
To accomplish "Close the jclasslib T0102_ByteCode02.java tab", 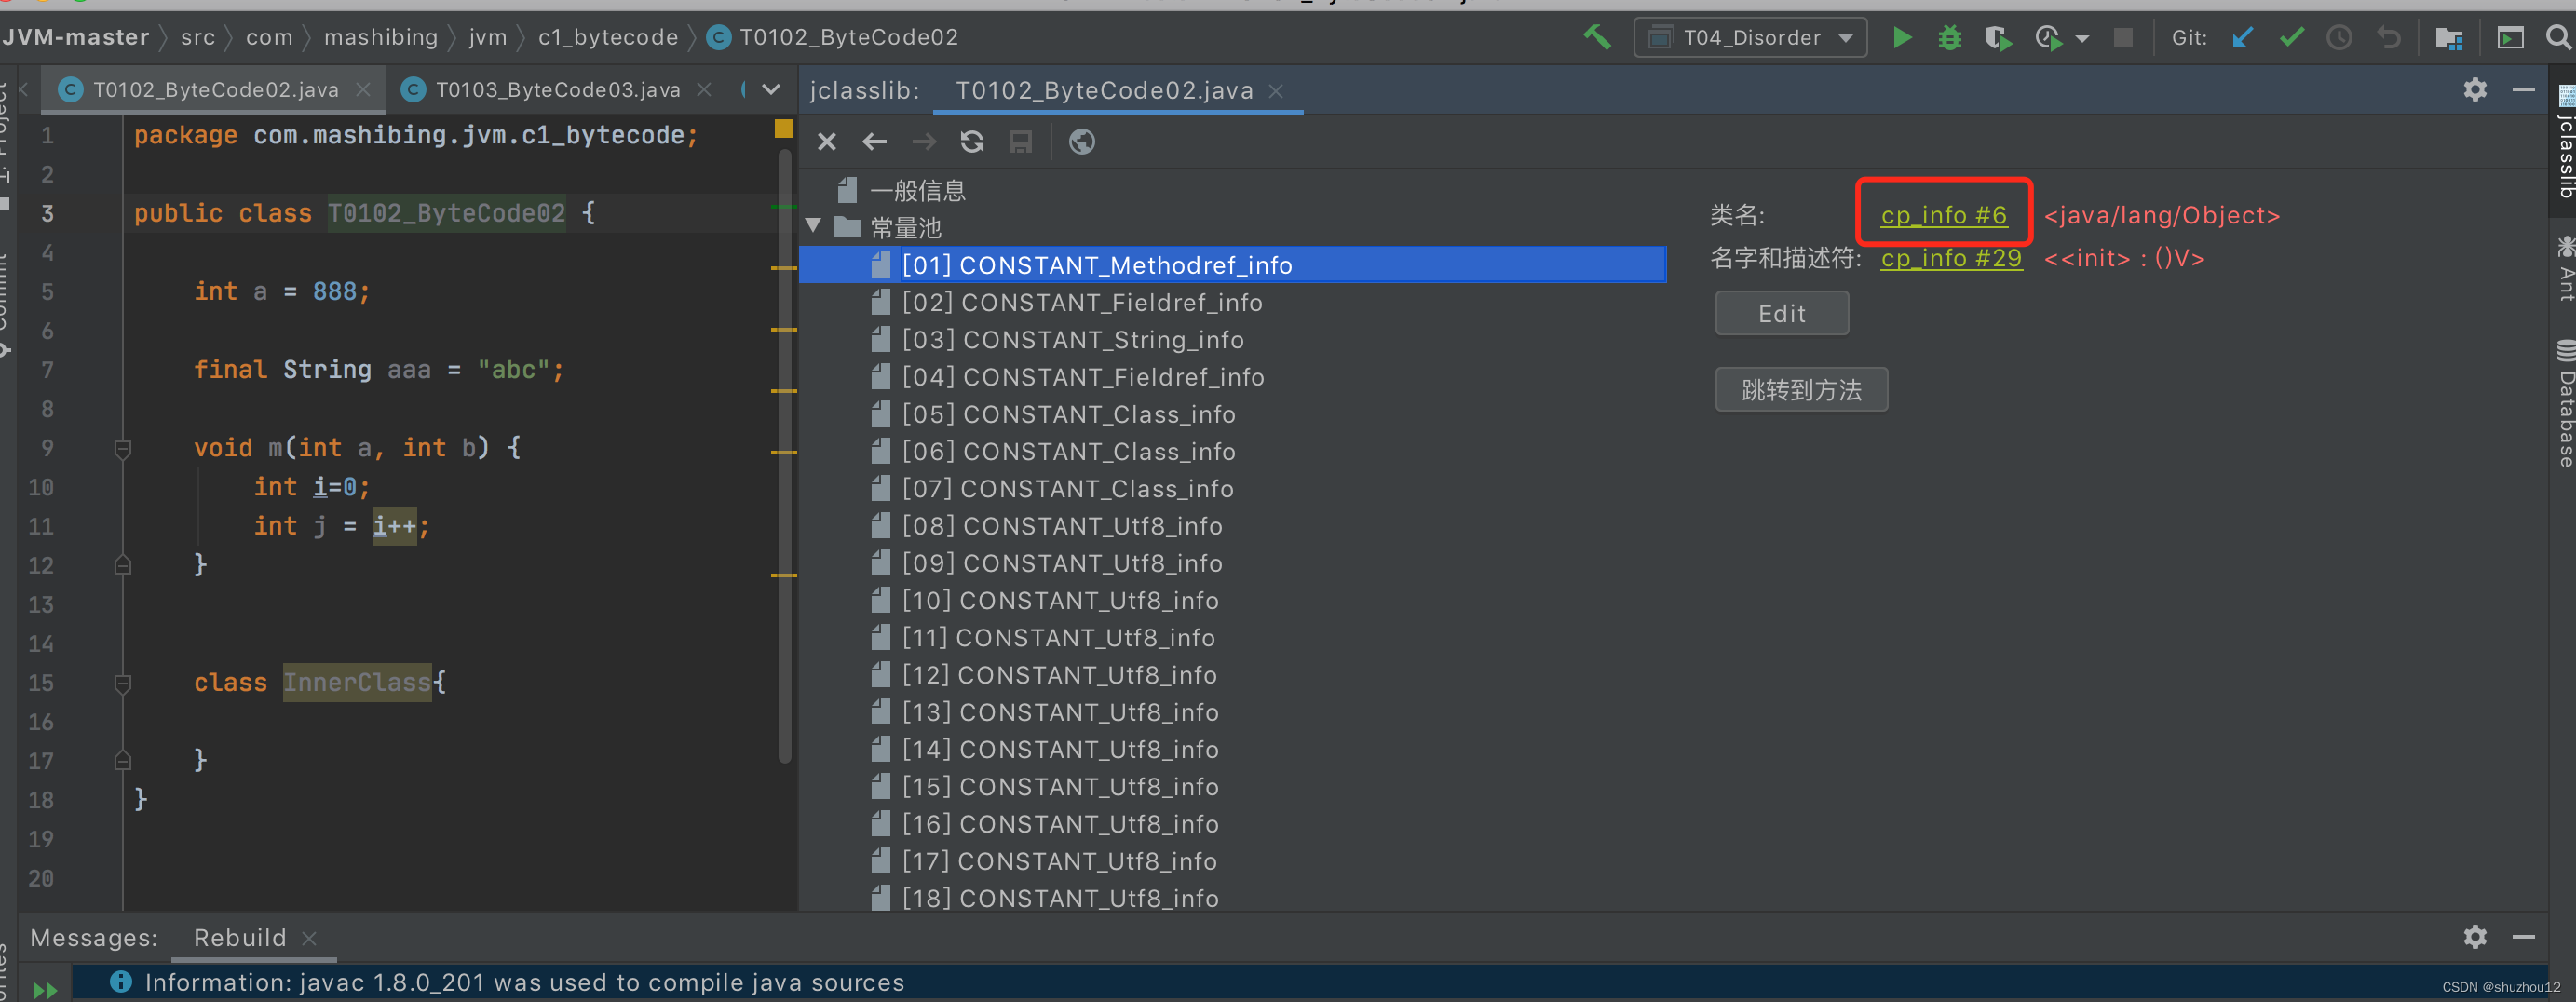I will [1276, 91].
